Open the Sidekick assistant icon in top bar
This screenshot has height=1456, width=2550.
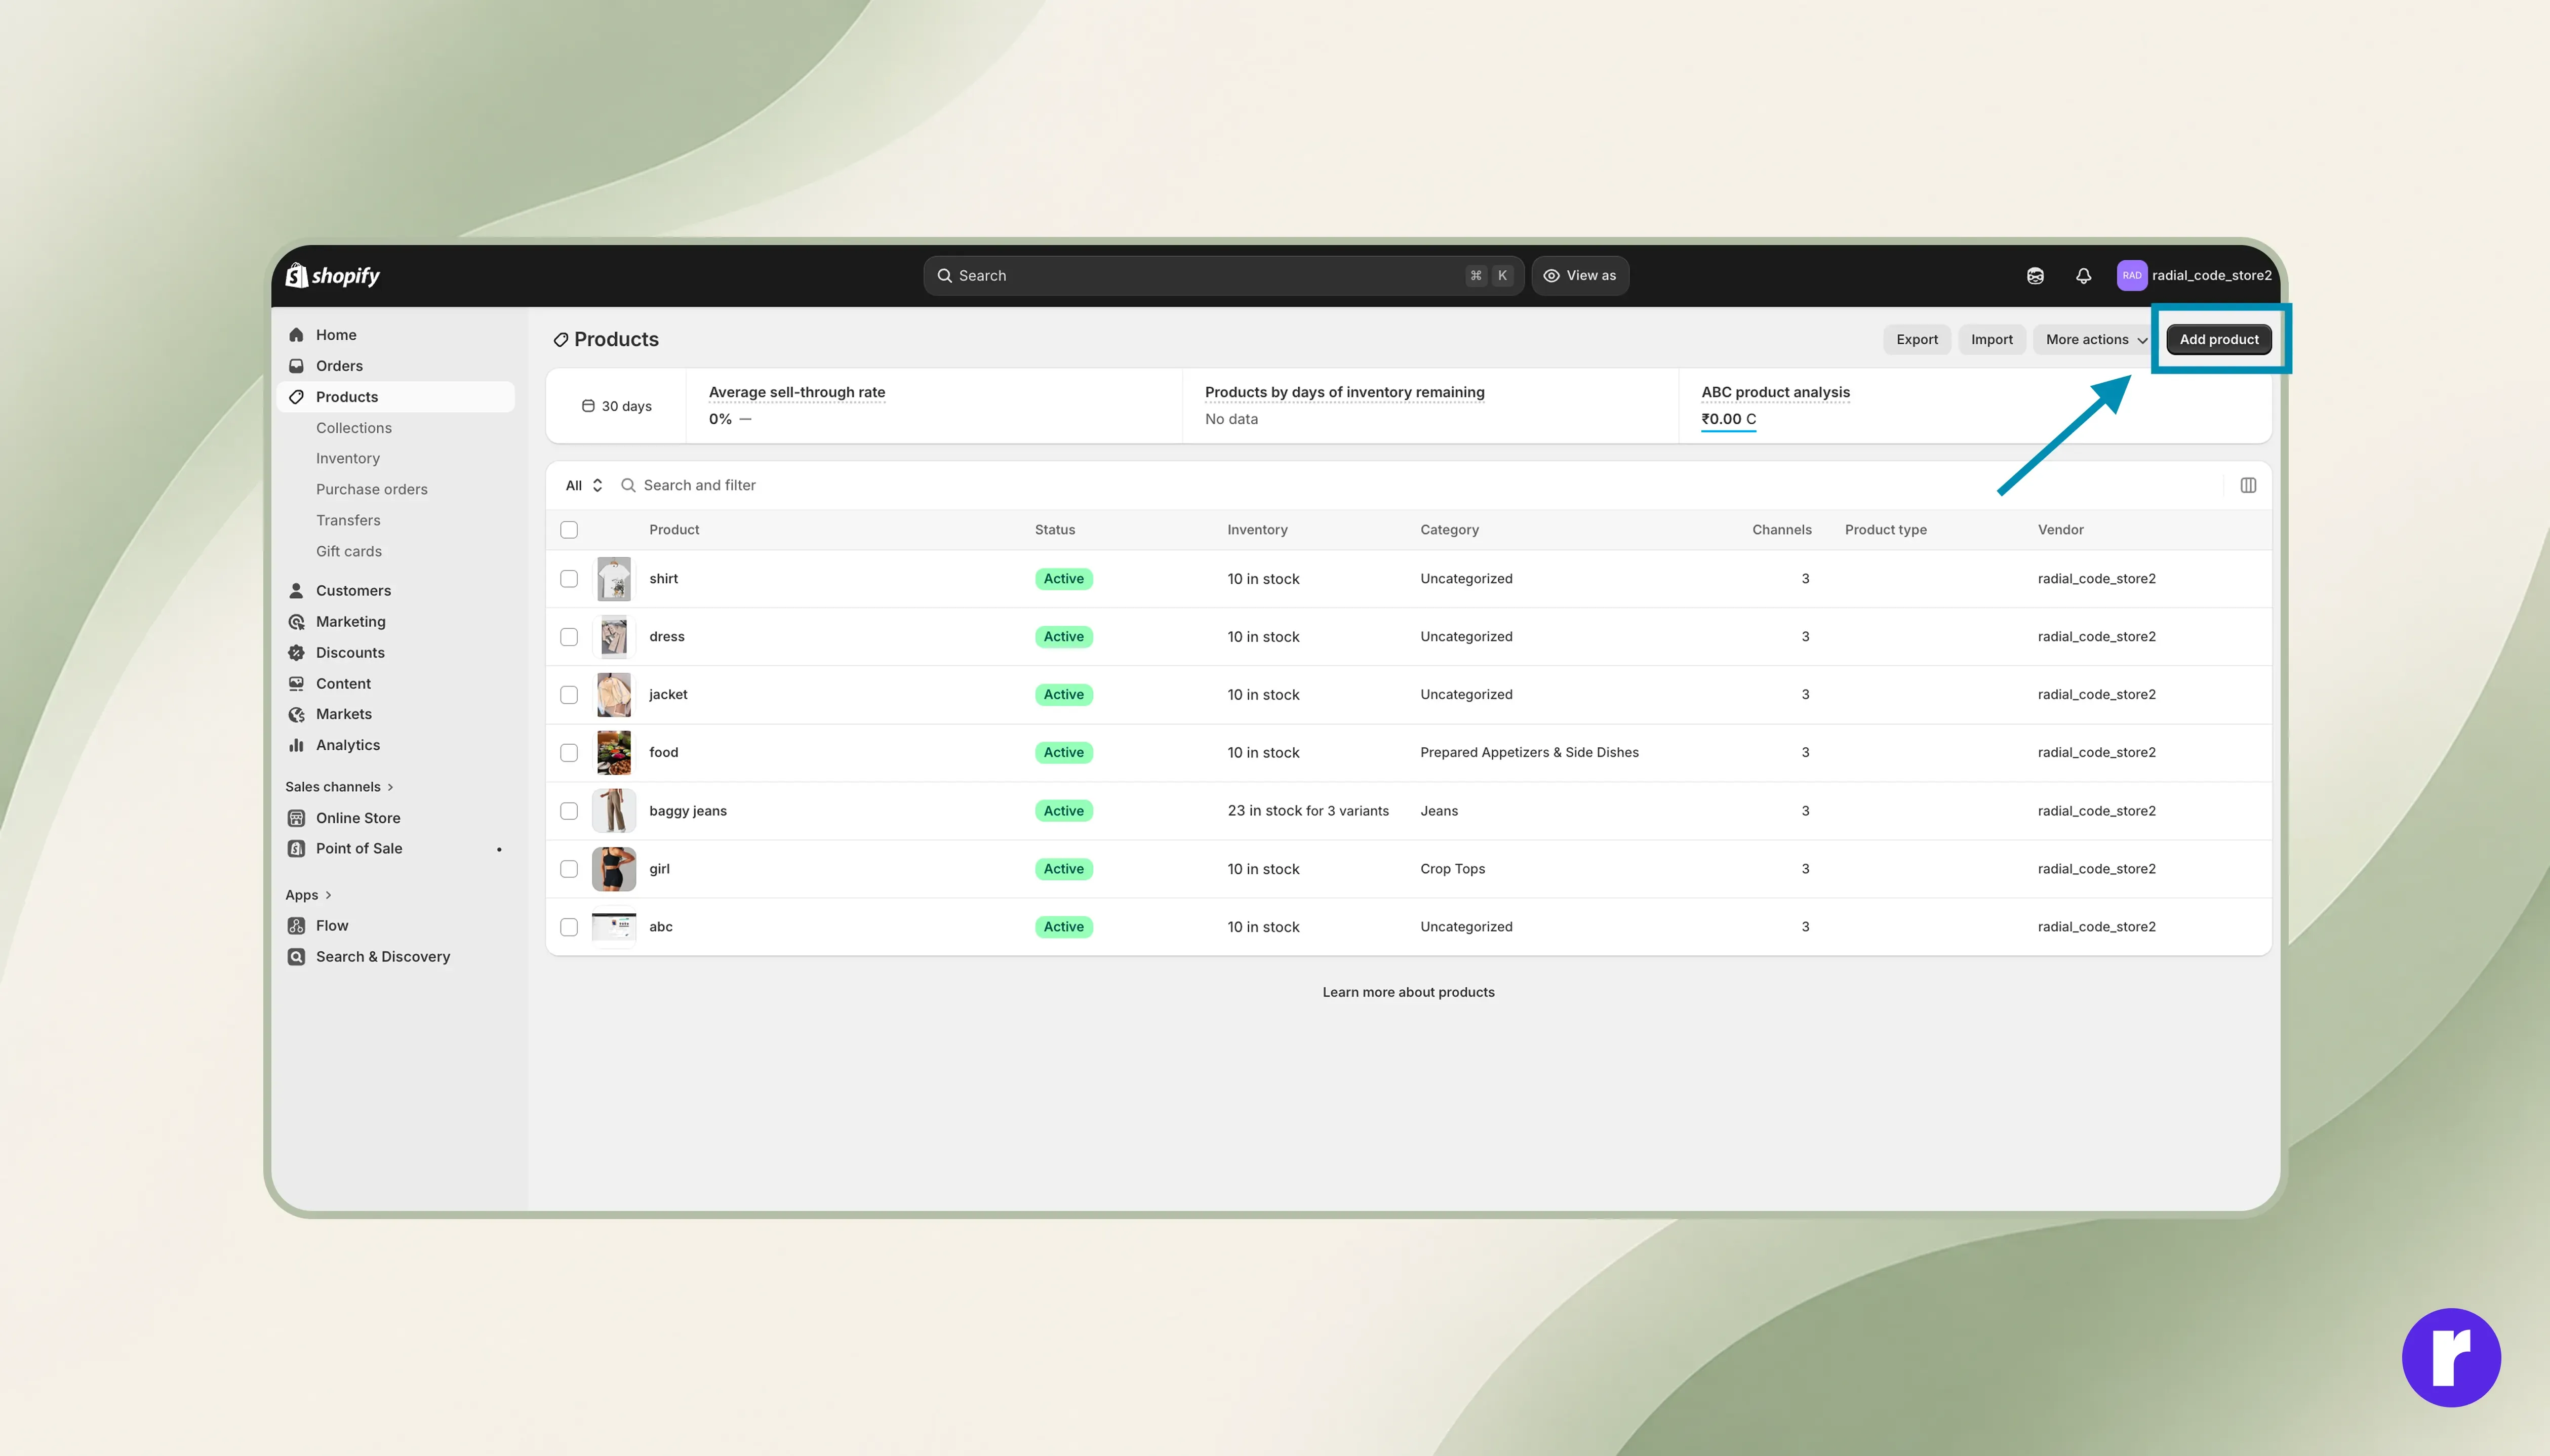pyautogui.click(x=2035, y=276)
